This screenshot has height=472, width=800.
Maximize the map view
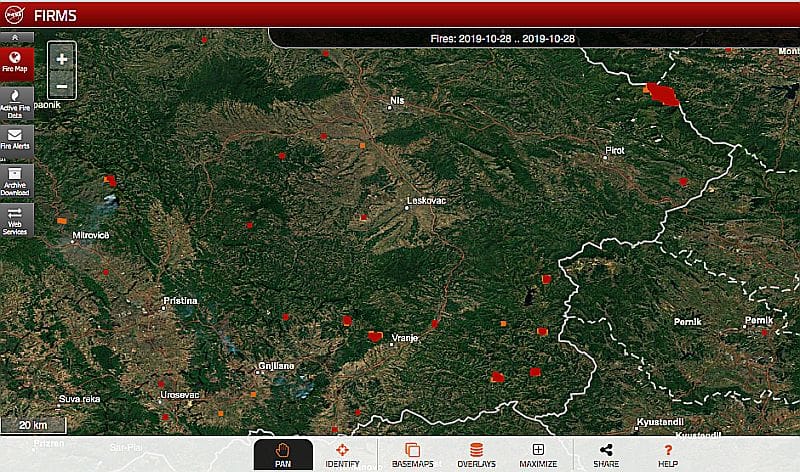pos(538,455)
